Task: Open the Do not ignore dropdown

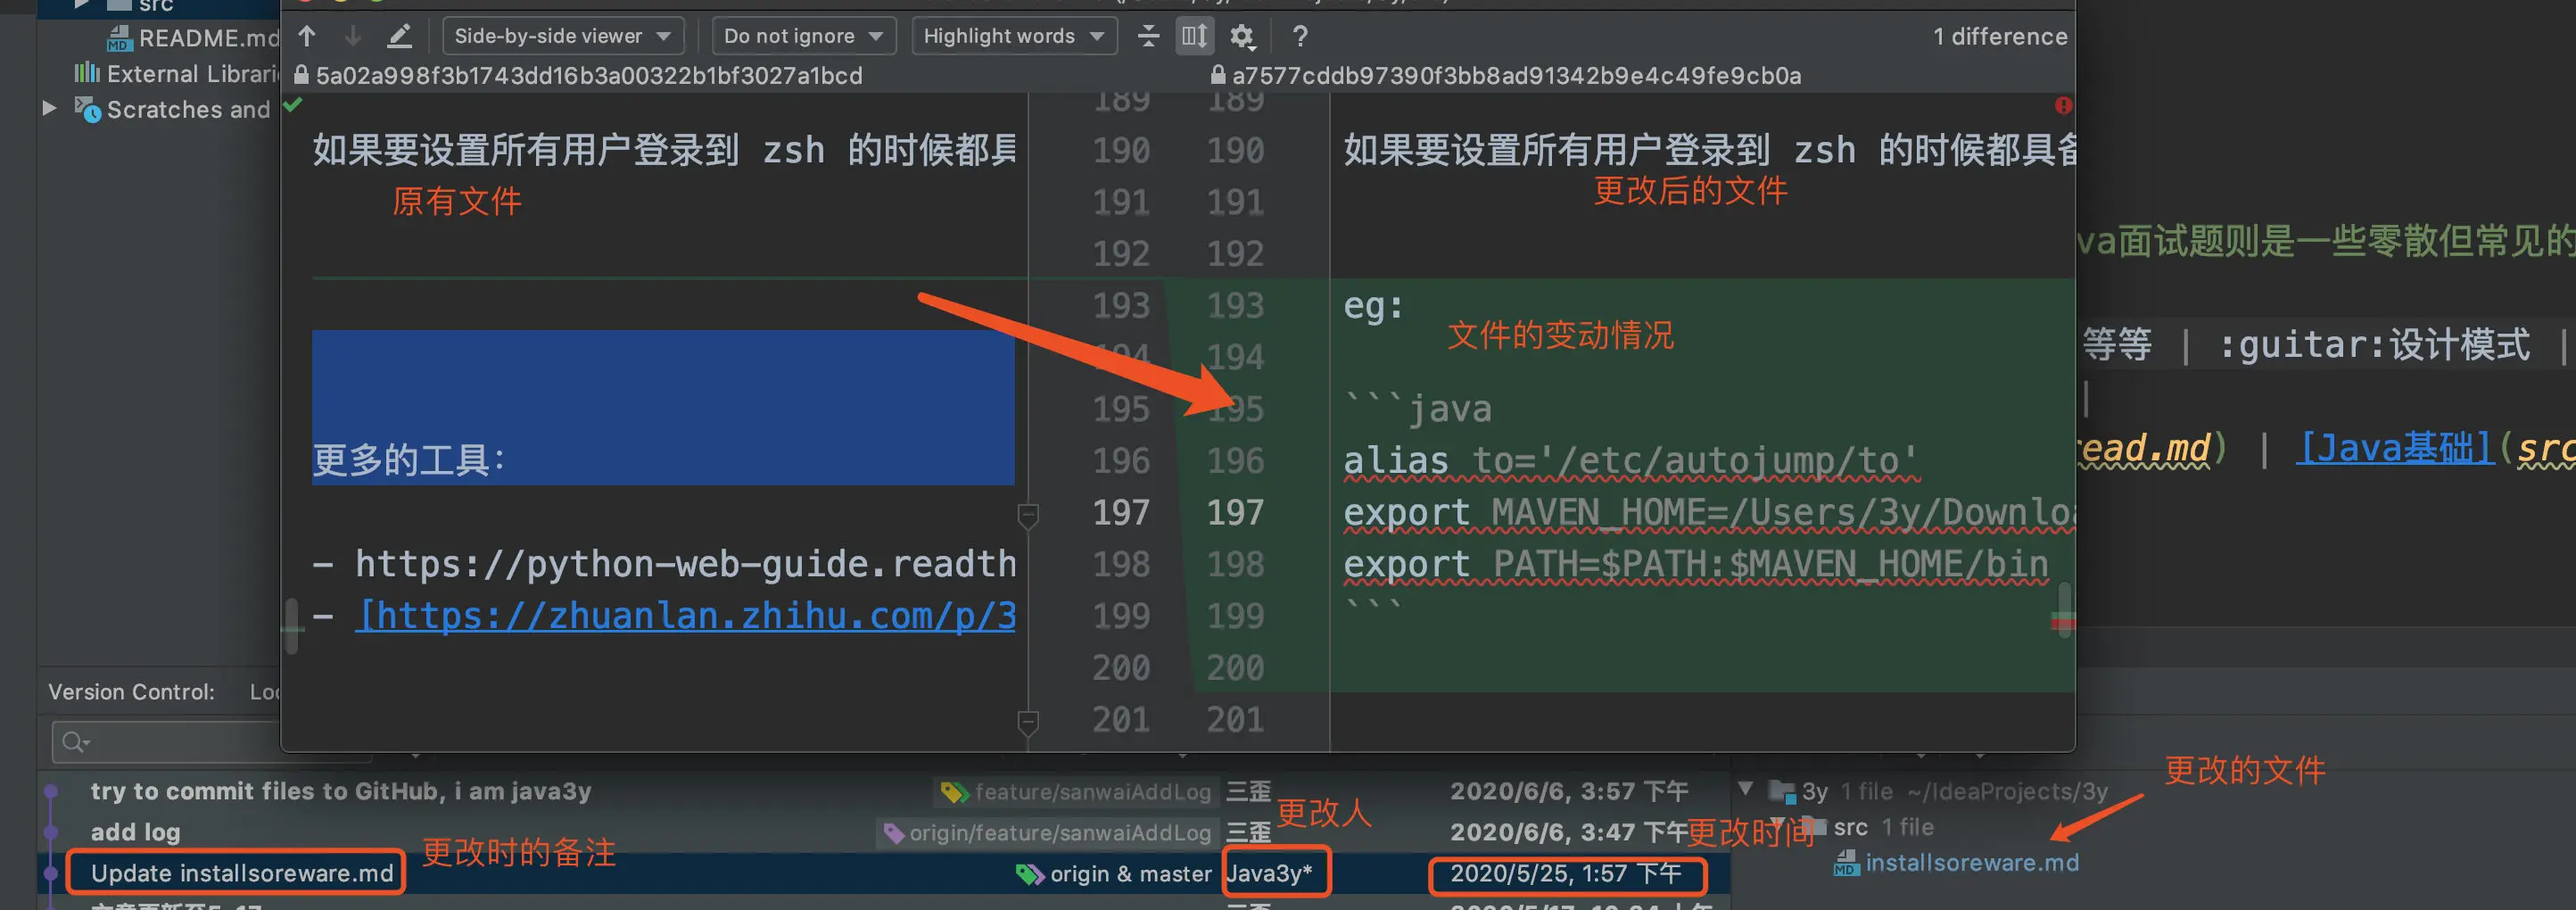Action: tap(804, 36)
